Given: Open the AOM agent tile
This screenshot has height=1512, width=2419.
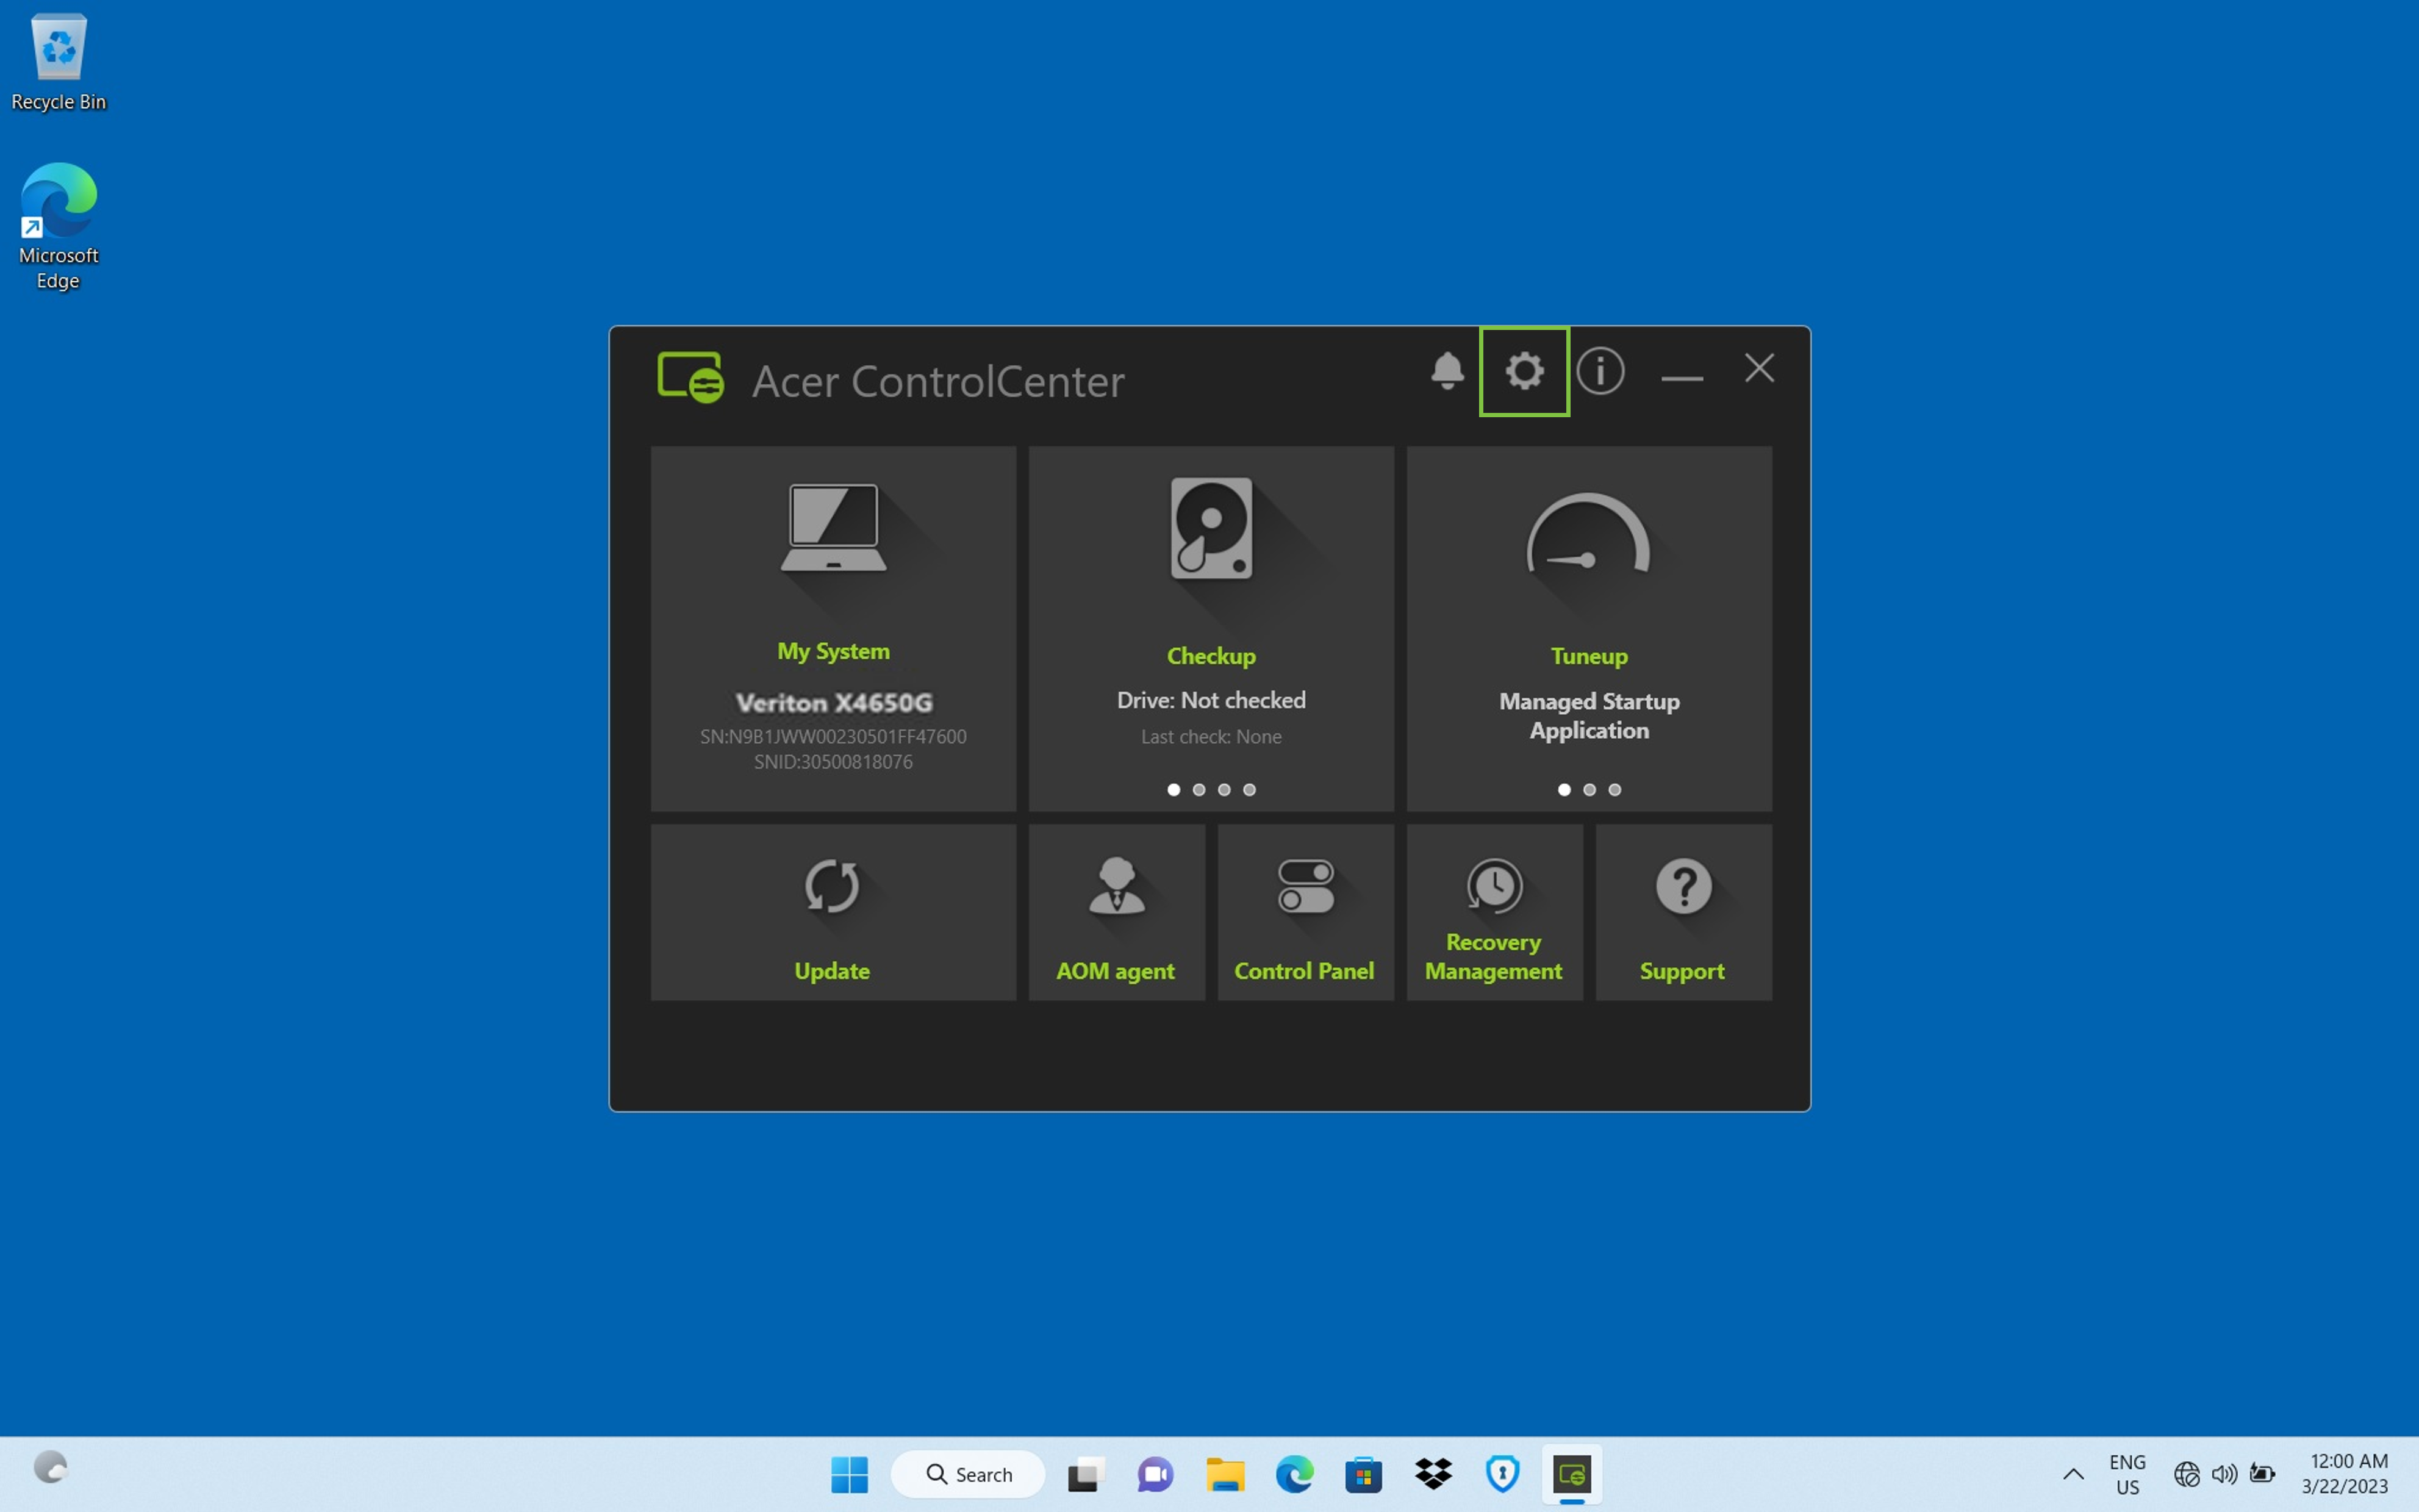Looking at the screenshot, I should click(1116, 912).
